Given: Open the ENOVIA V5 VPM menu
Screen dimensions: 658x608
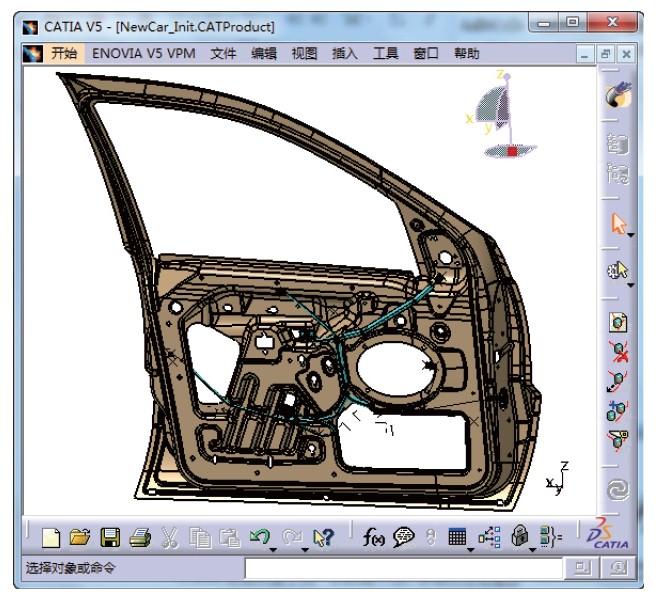Looking at the screenshot, I should click(x=145, y=54).
